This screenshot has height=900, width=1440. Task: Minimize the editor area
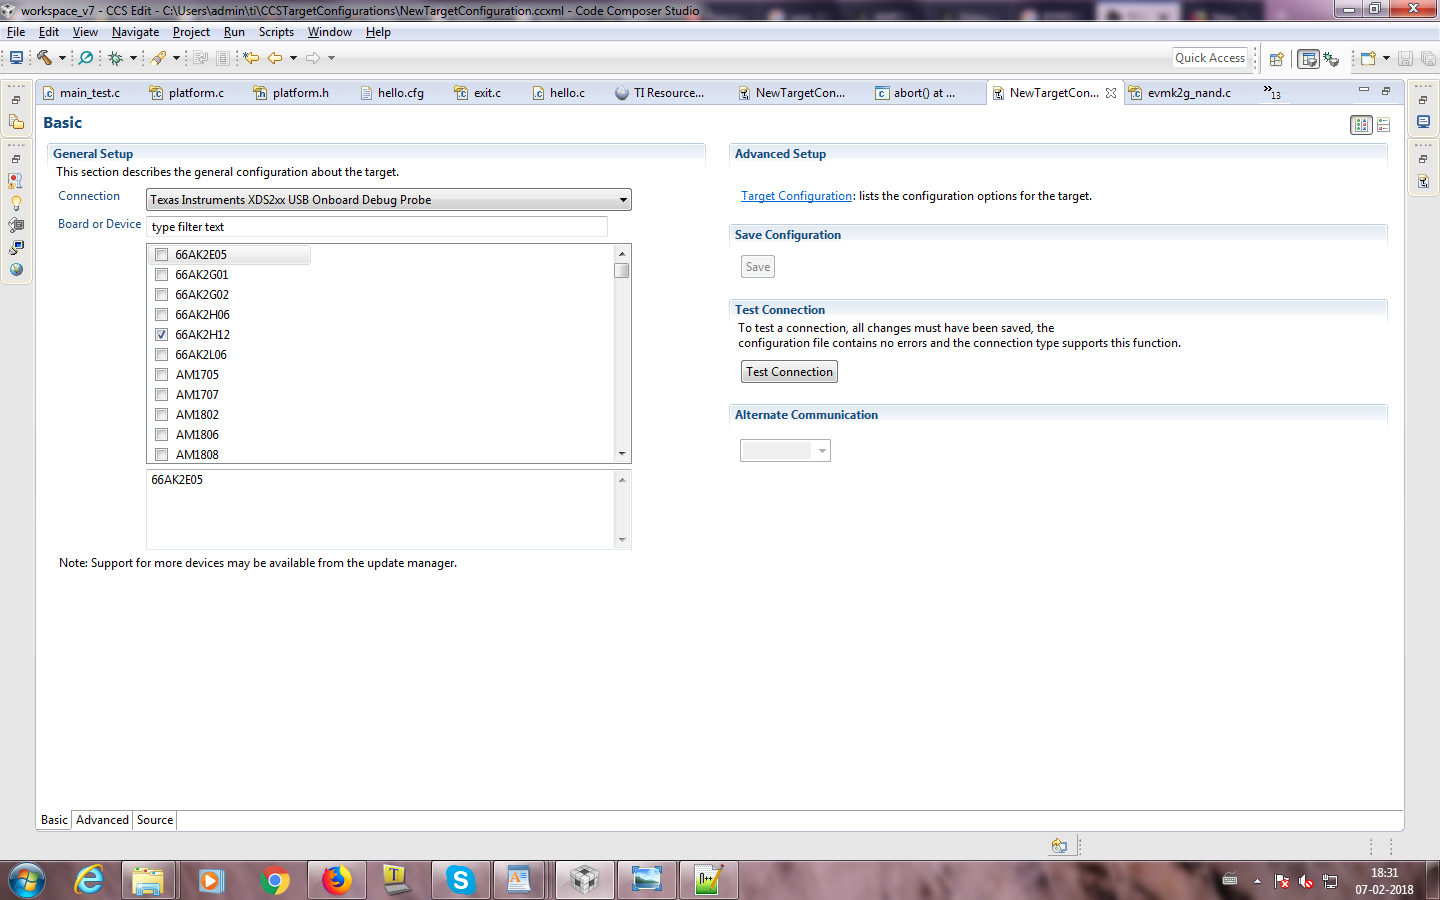pos(1363,90)
